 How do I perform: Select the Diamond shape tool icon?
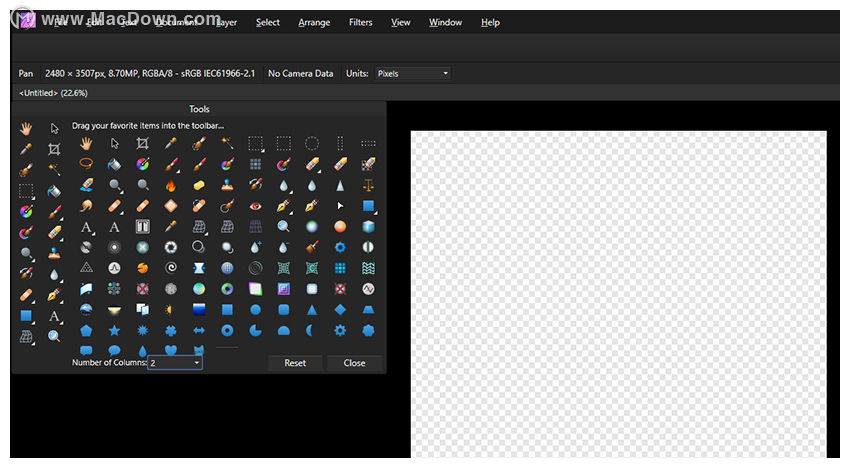pyautogui.click(x=340, y=310)
